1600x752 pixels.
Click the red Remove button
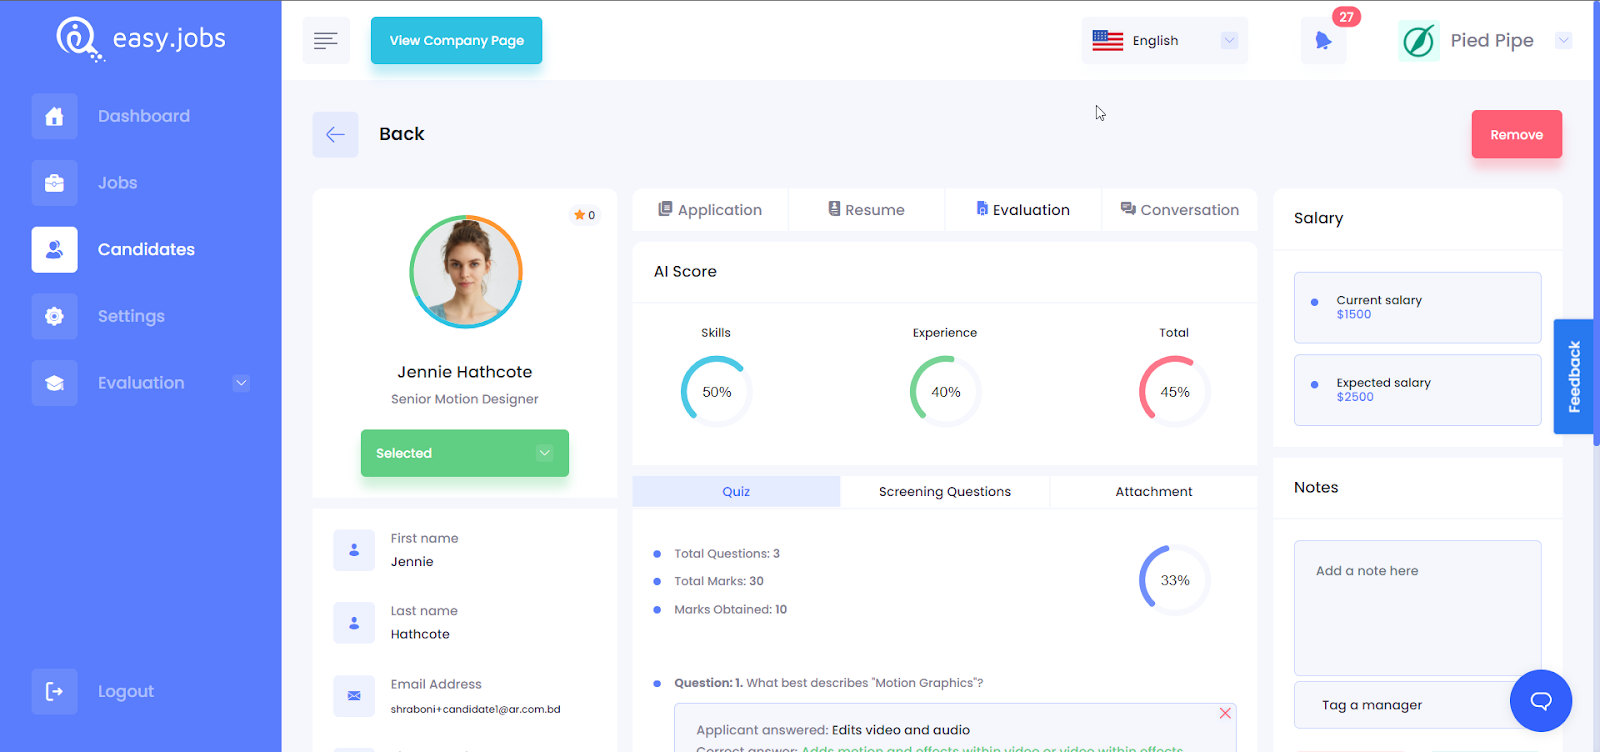point(1517,134)
